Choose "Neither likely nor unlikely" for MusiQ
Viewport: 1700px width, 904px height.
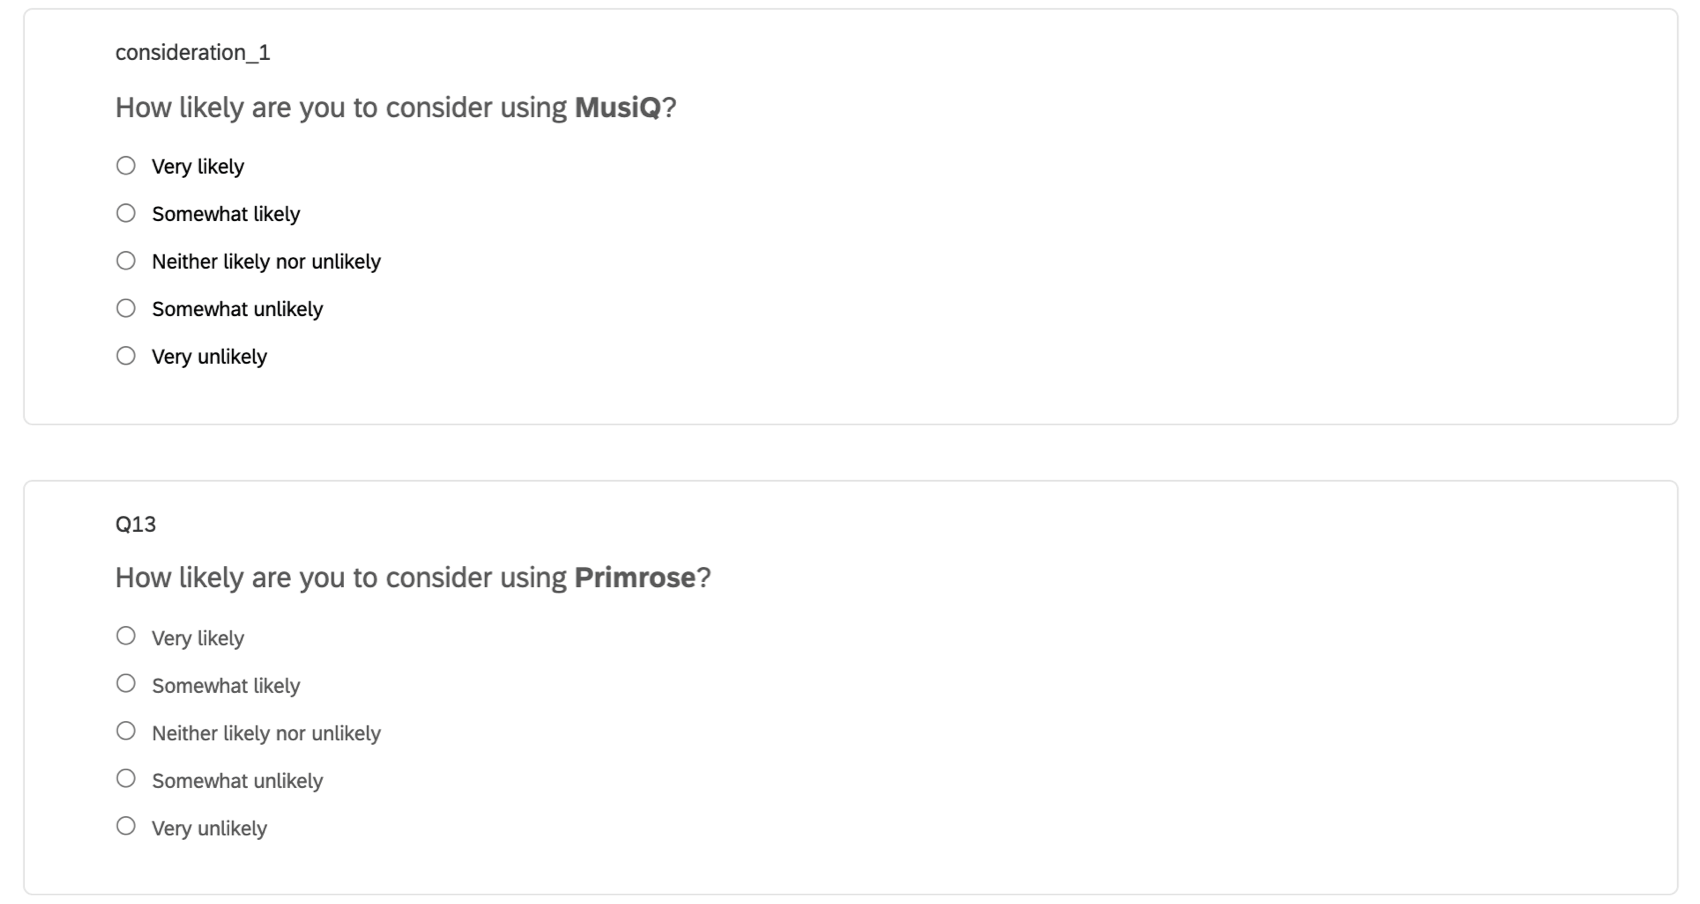pyautogui.click(x=126, y=260)
